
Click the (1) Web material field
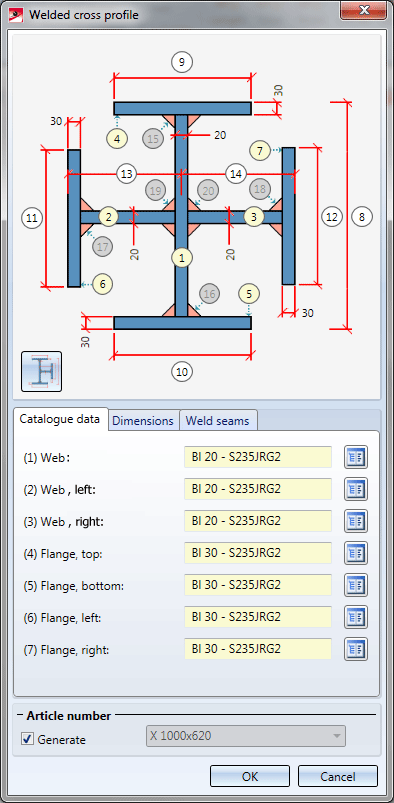258,457
